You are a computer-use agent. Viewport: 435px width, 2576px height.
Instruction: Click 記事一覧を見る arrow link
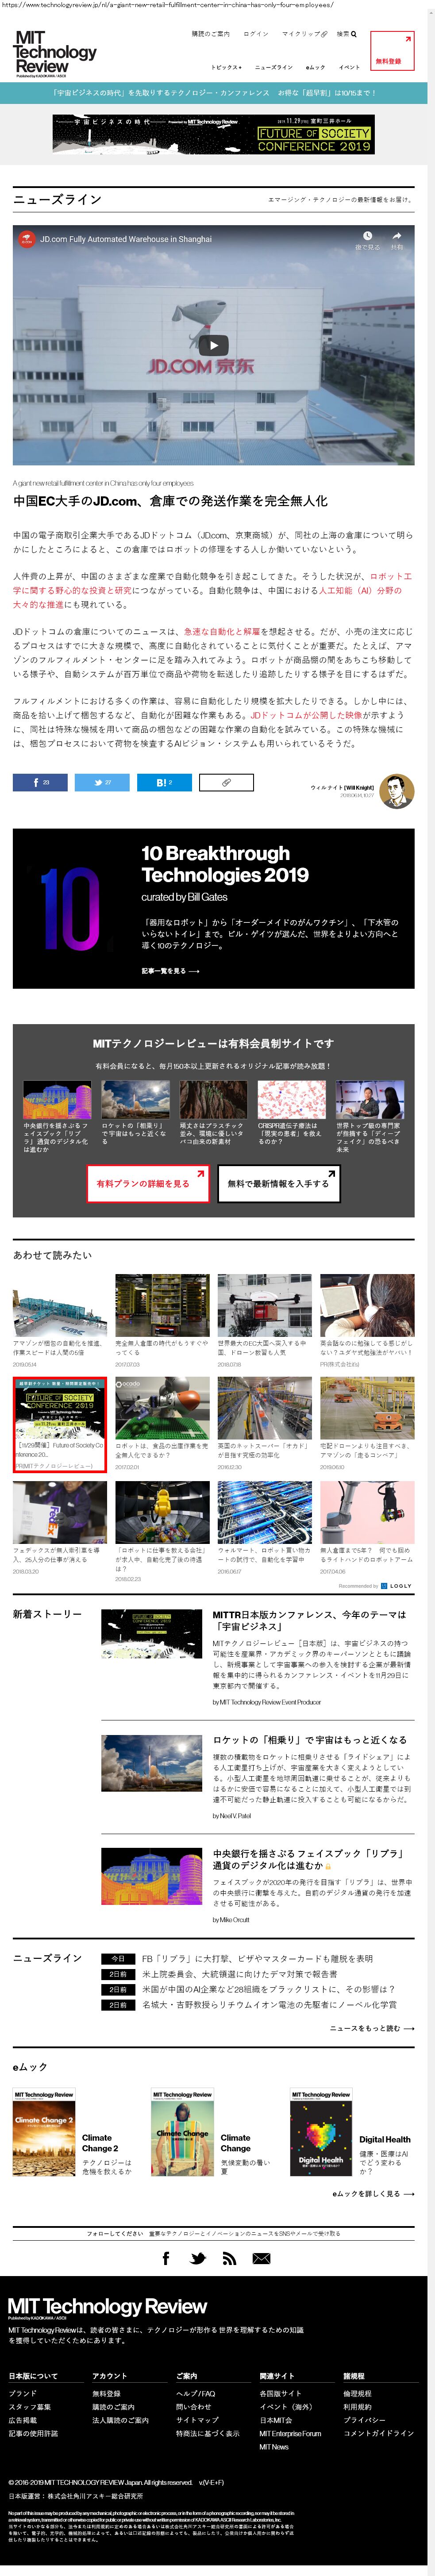(x=170, y=971)
